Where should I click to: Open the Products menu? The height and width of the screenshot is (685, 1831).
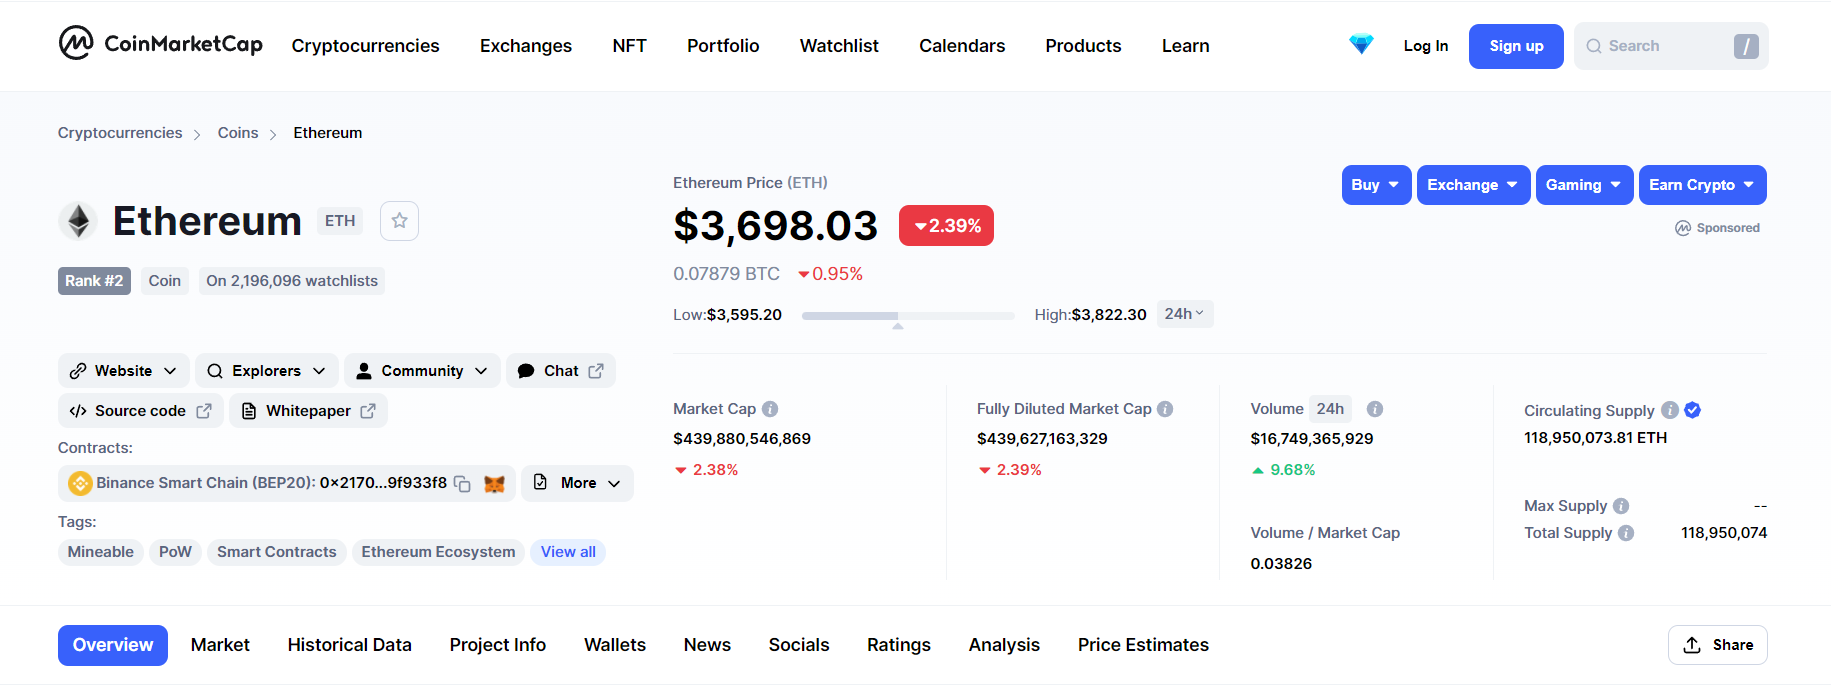pyautogui.click(x=1083, y=46)
